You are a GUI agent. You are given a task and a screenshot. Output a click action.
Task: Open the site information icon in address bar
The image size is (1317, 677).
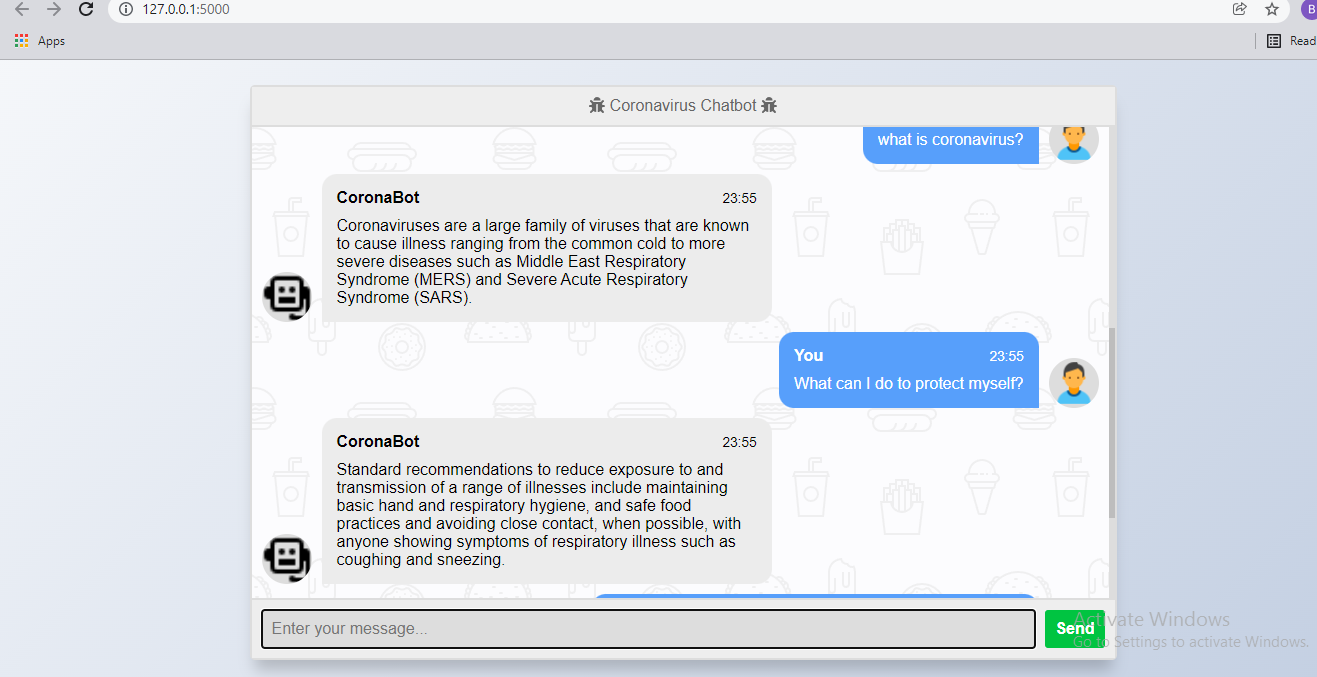tap(125, 10)
